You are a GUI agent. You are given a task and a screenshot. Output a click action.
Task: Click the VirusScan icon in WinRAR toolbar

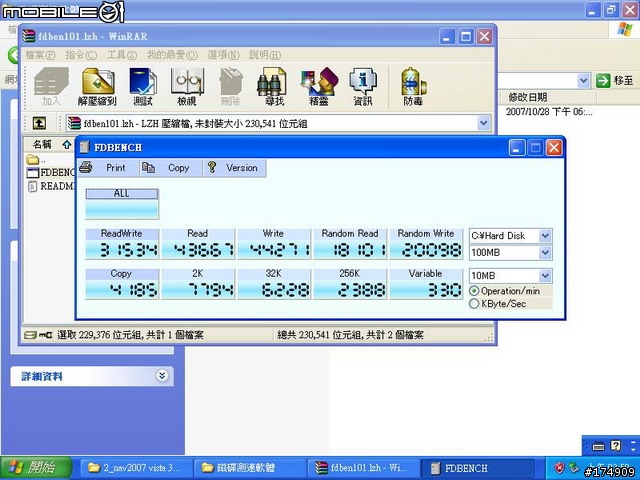click(x=413, y=87)
